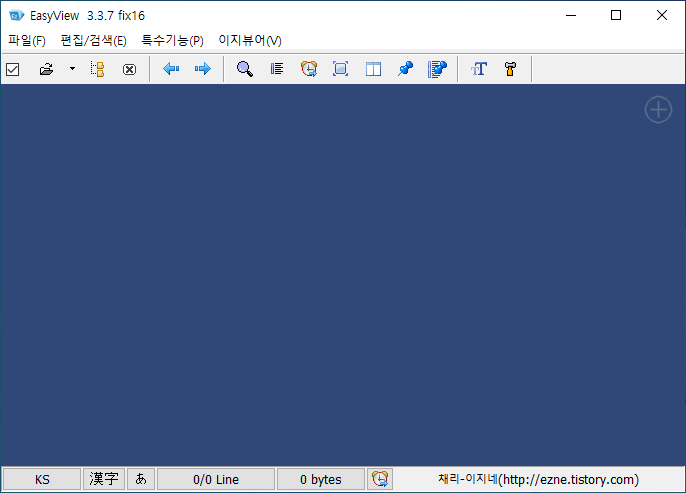The height and width of the screenshot is (493, 686).
Task: Expand the 이지뷰어(V) menu
Action: click(250, 41)
